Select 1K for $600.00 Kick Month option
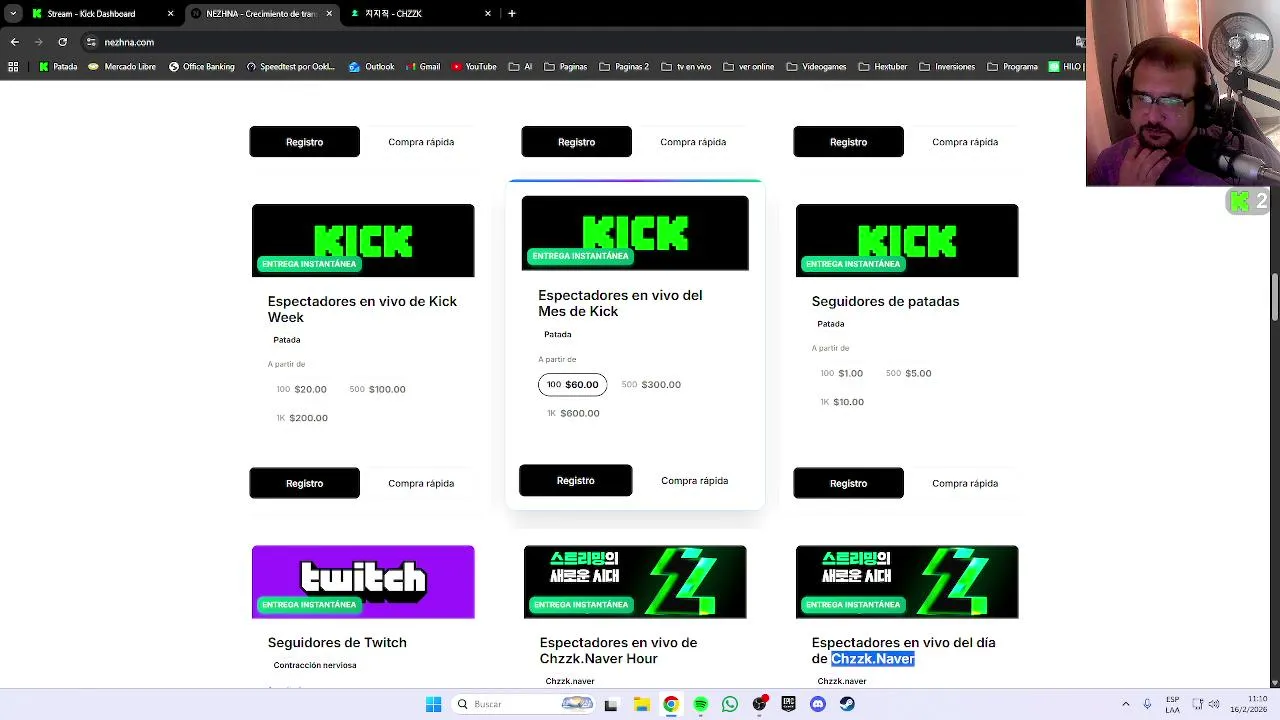The width and height of the screenshot is (1280, 720). tap(574, 413)
